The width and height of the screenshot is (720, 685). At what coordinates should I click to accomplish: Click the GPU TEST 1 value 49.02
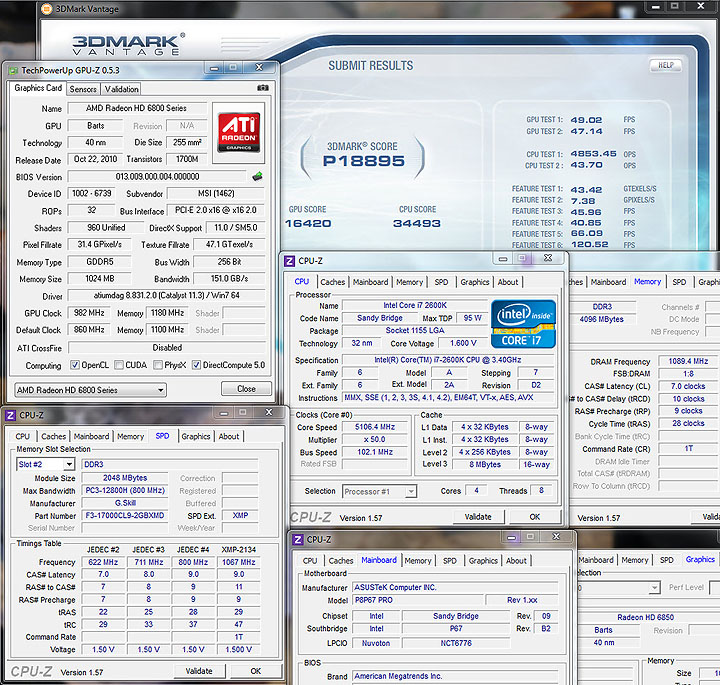tap(586, 120)
